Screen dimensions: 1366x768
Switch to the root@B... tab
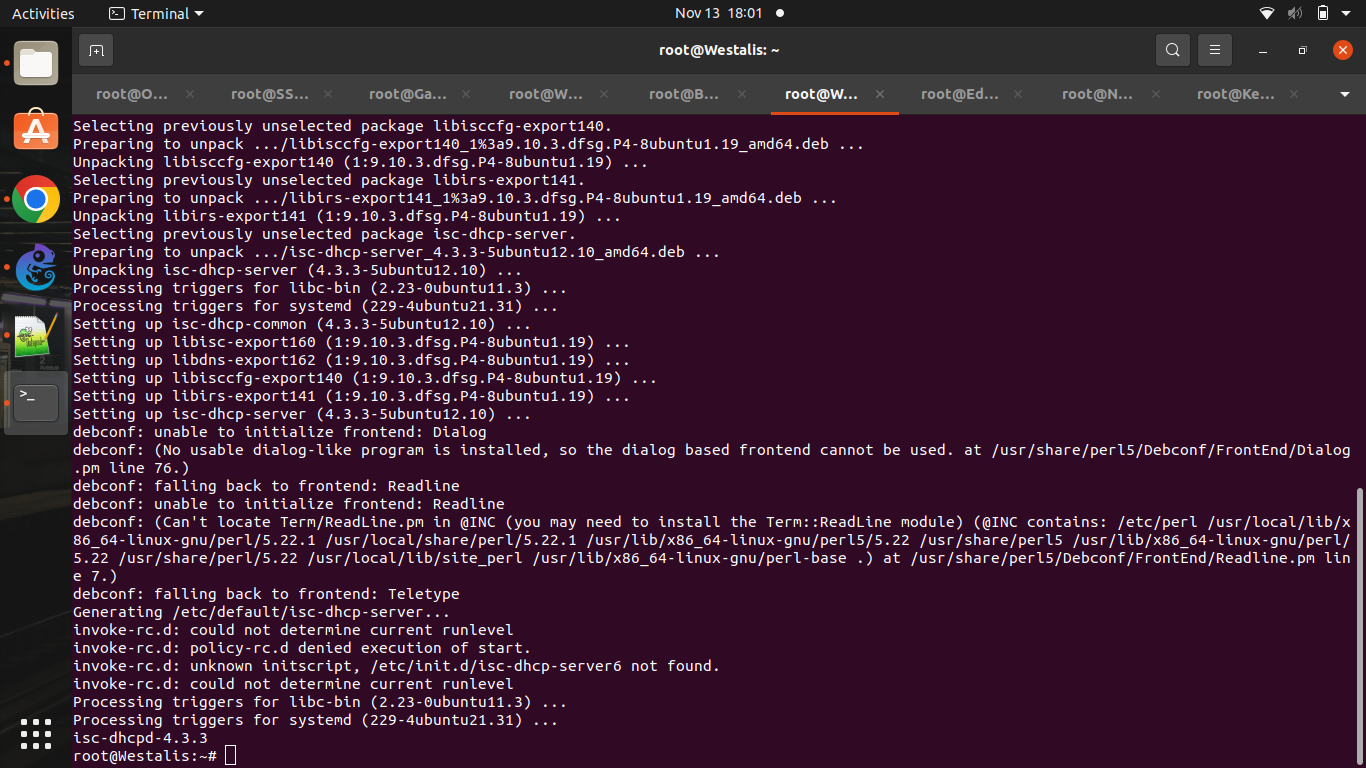685,94
